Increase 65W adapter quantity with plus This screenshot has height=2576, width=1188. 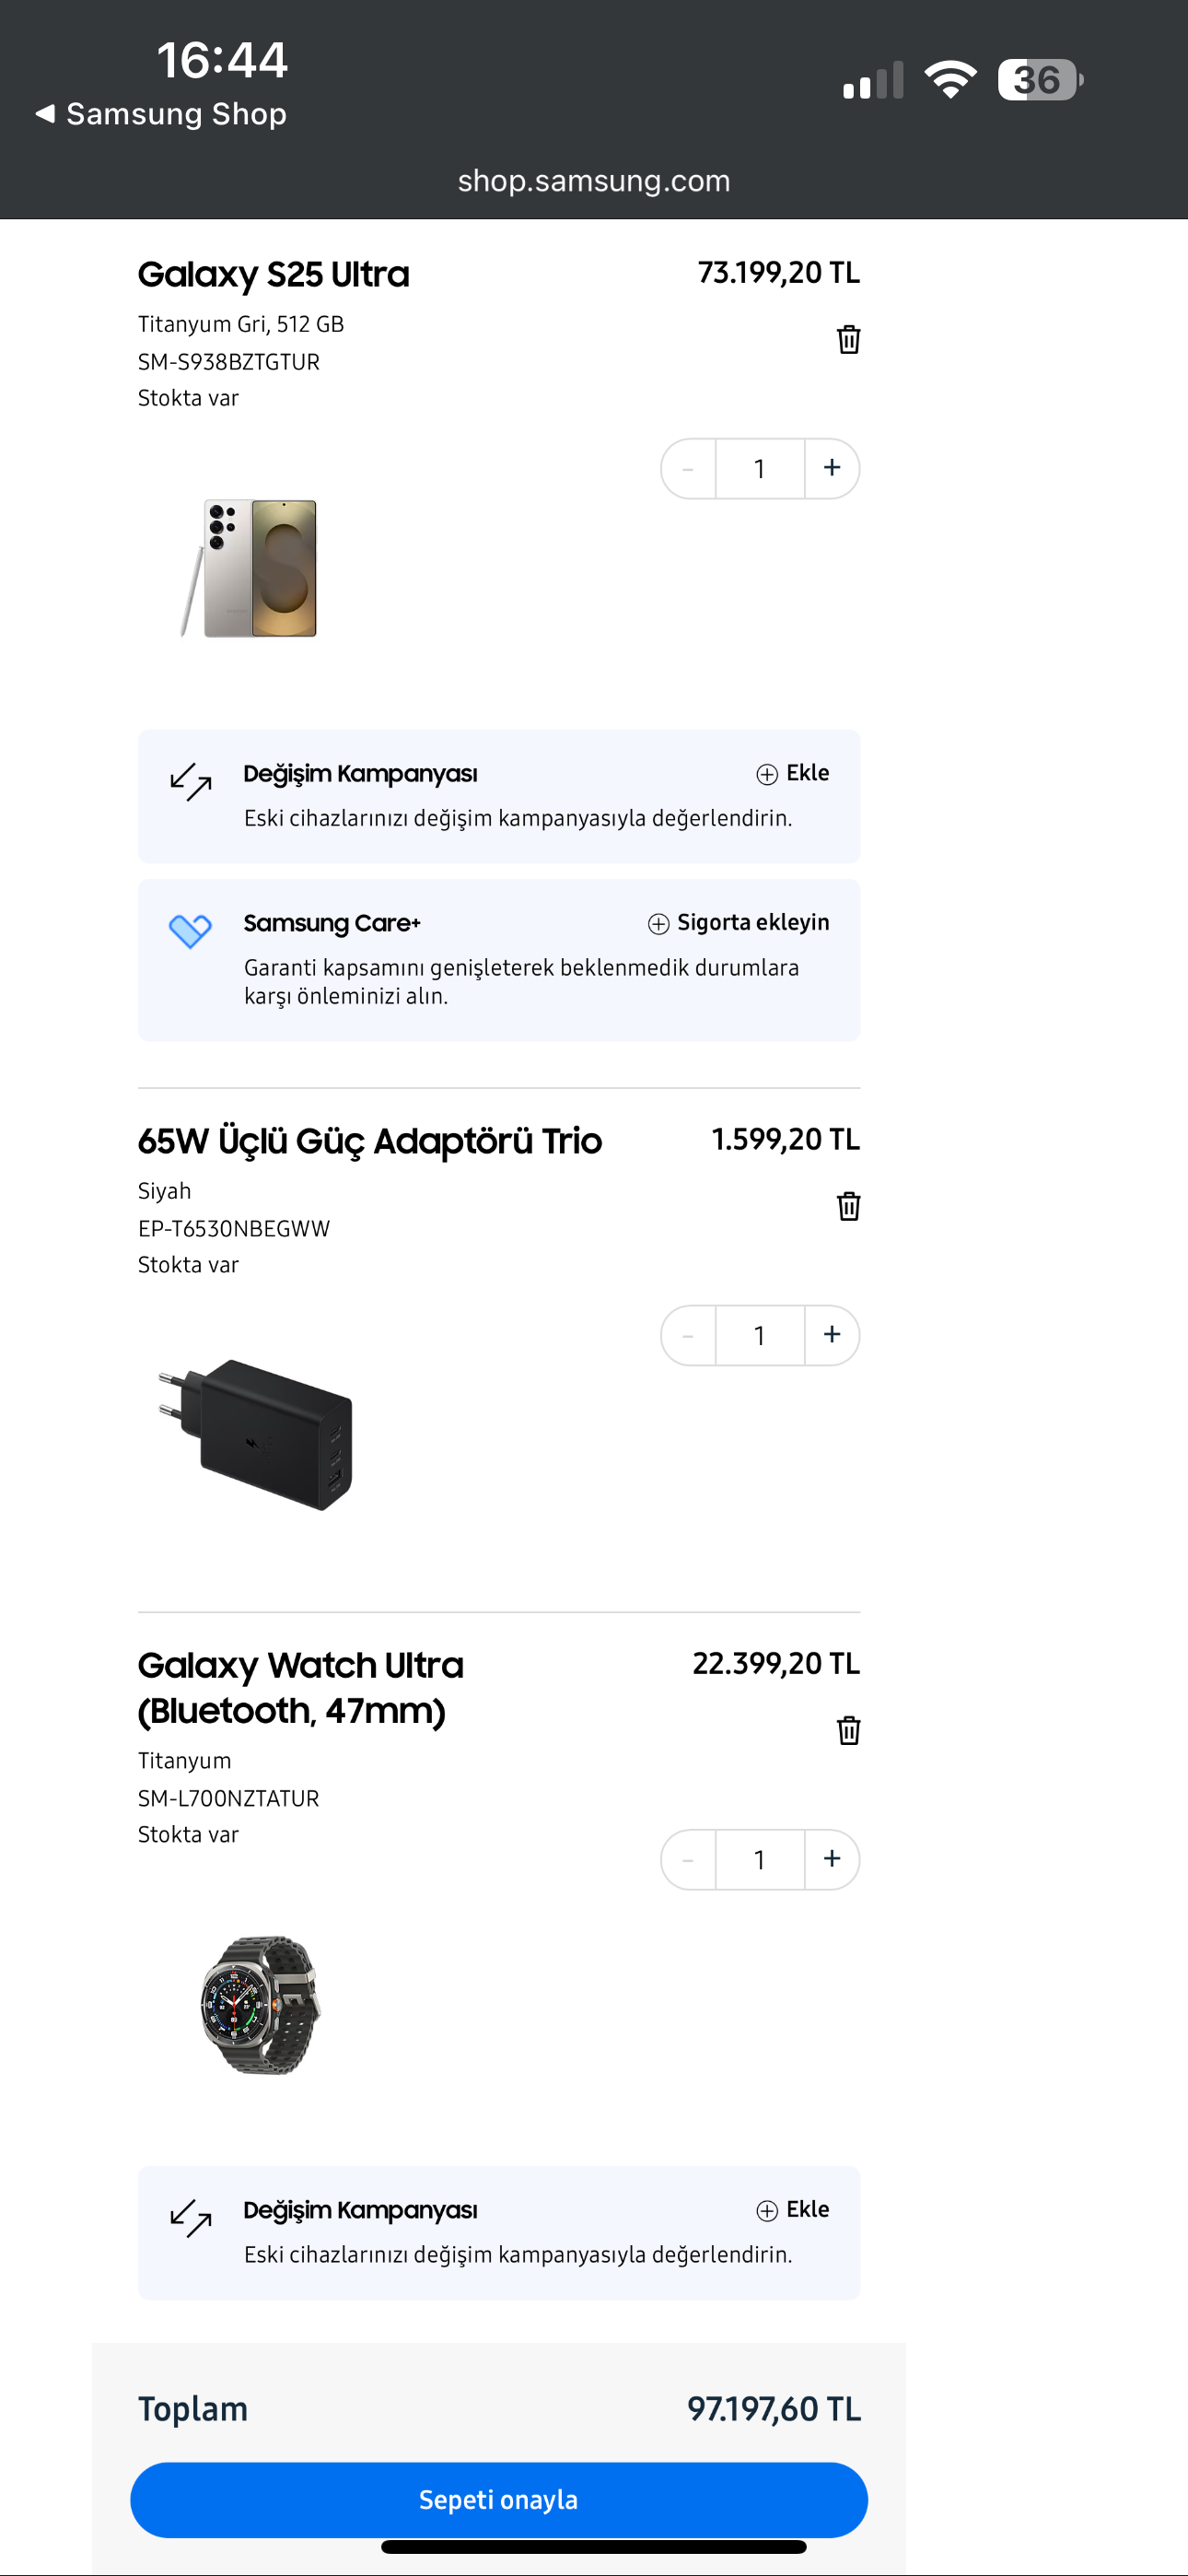[831, 1335]
